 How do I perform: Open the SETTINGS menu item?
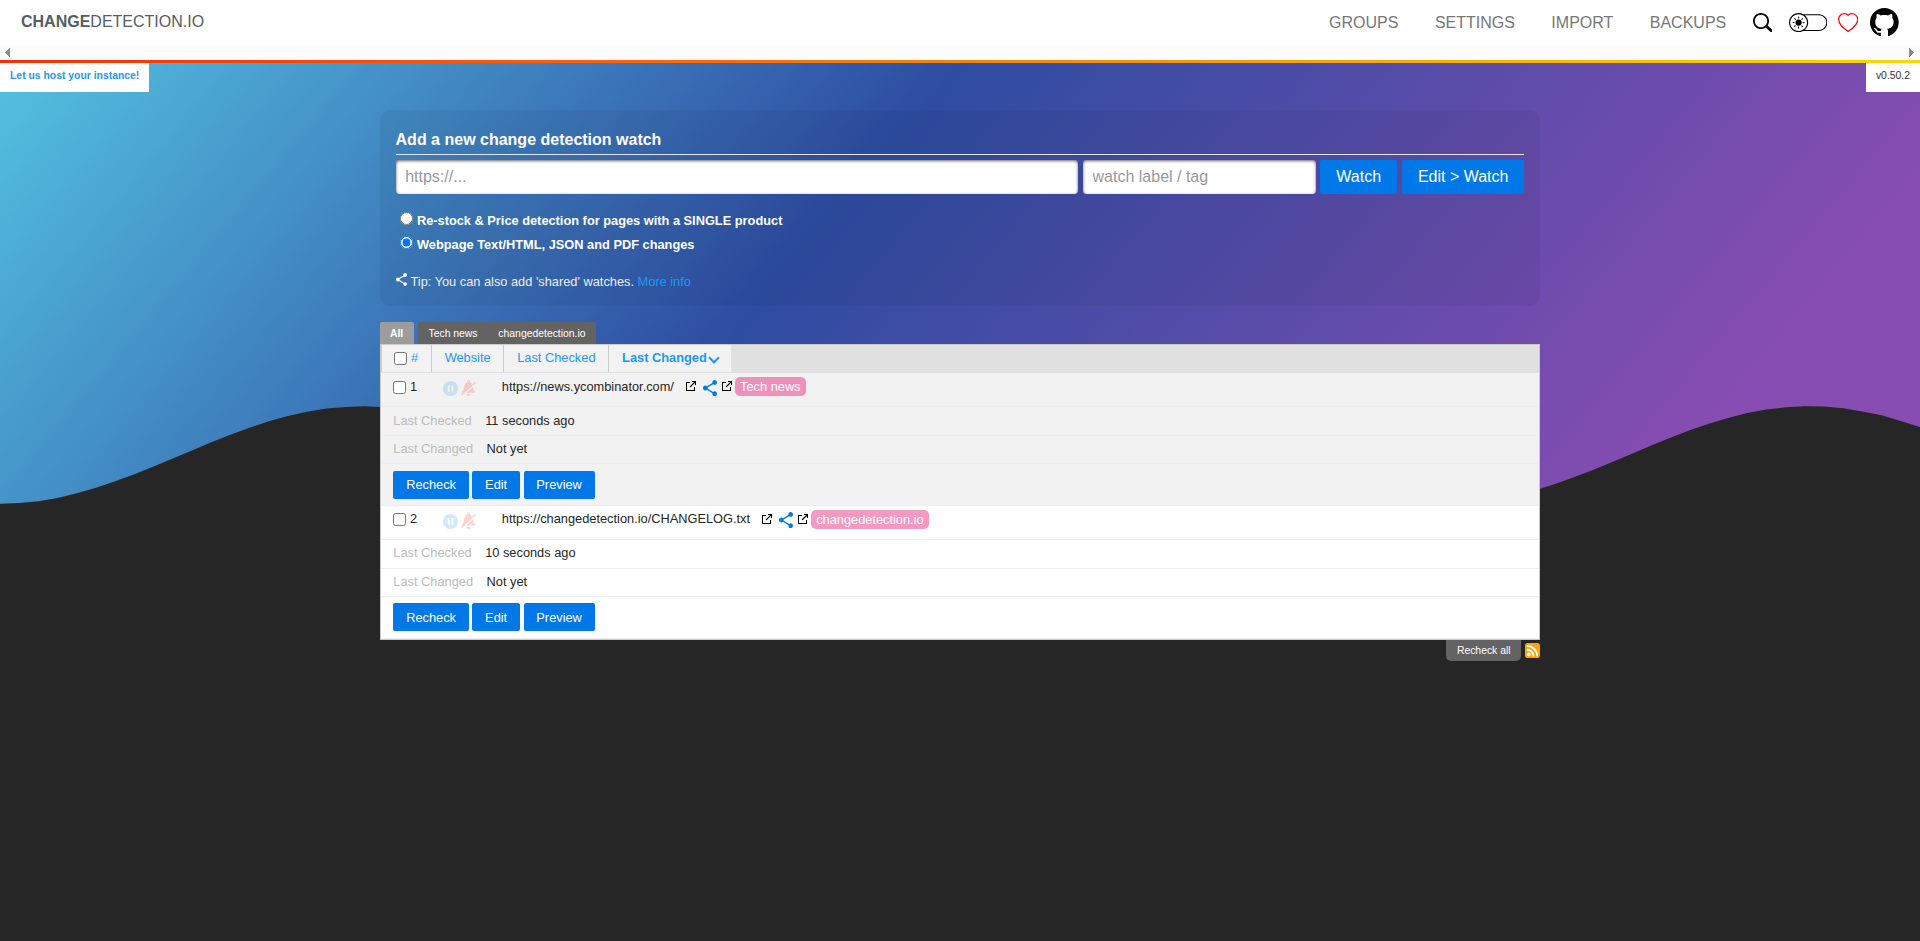point(1474,22)
